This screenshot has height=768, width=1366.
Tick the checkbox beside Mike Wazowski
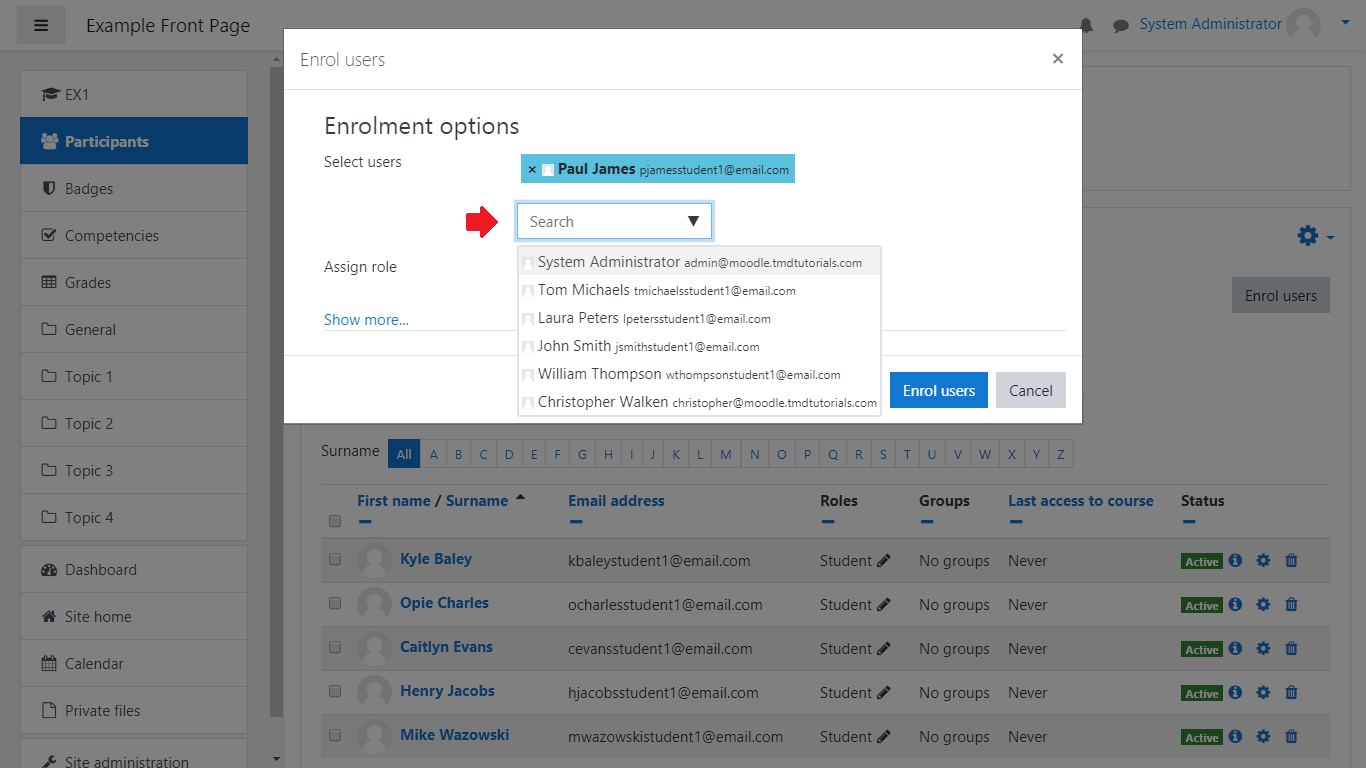335,736
